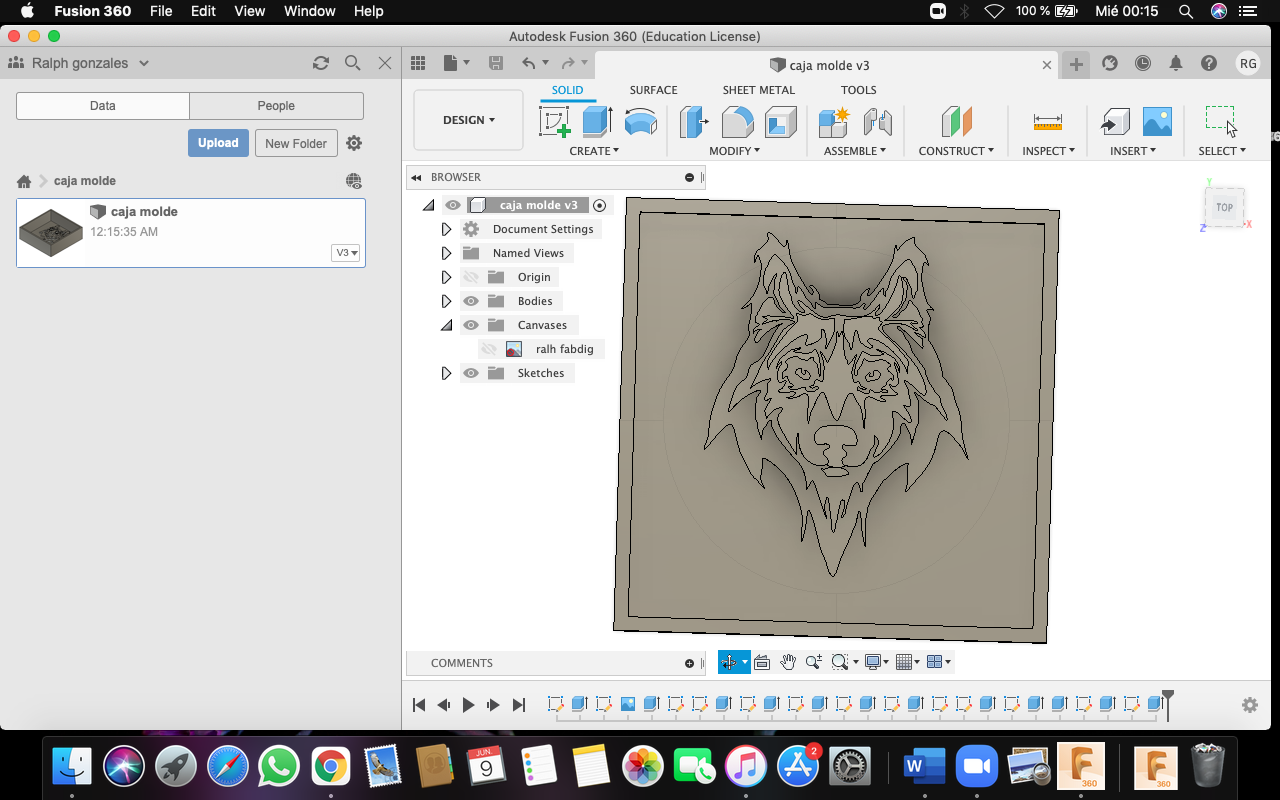Select the Press Pull tool
1280x800 pixels.
693,122
